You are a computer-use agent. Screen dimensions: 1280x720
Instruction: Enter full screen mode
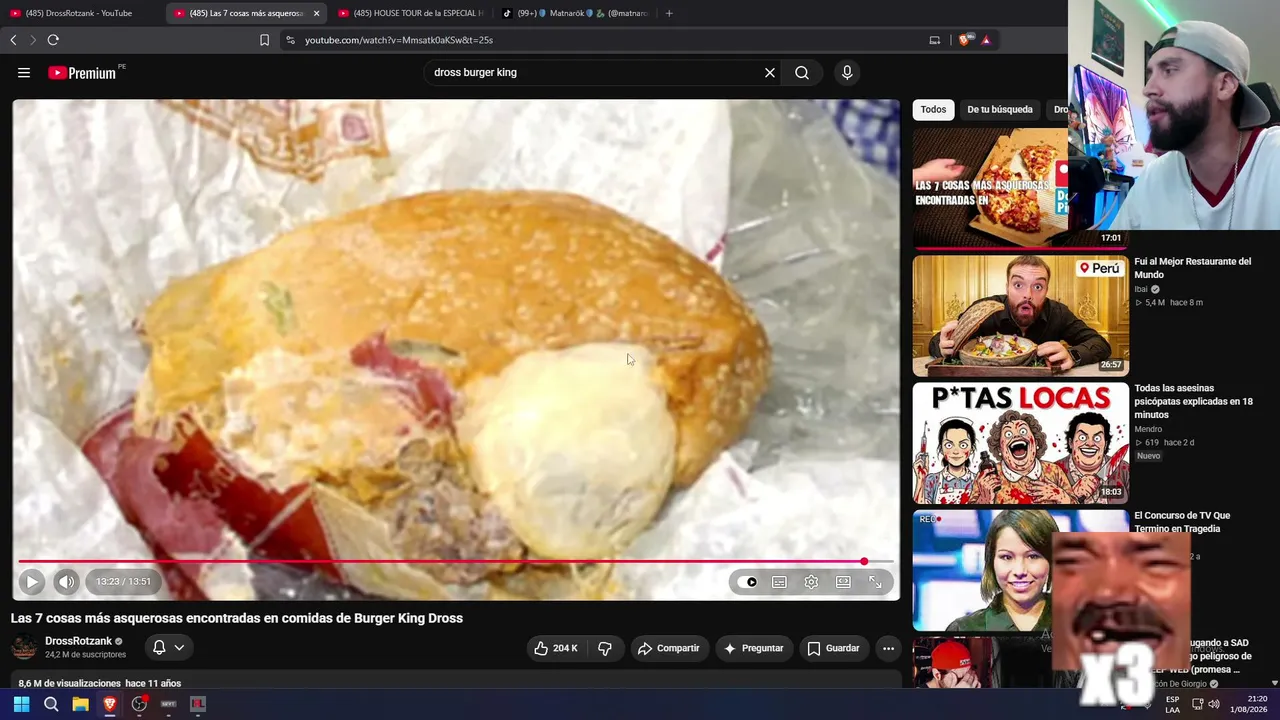875,582
